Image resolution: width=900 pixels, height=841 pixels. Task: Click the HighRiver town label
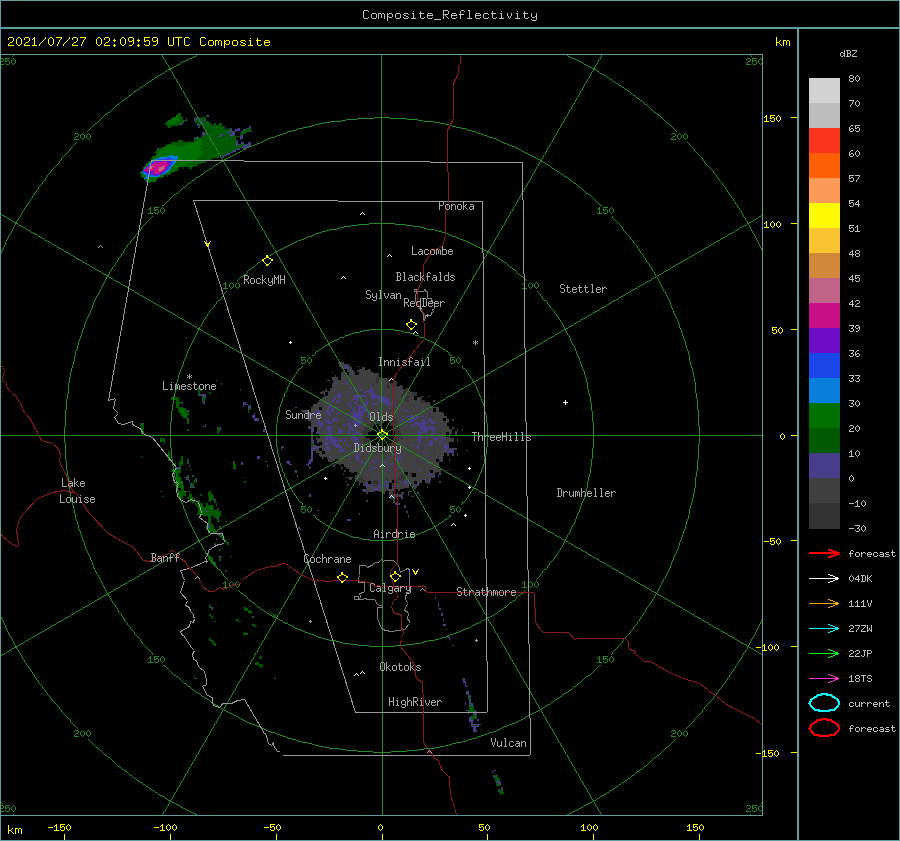click(x=415, y=703)
